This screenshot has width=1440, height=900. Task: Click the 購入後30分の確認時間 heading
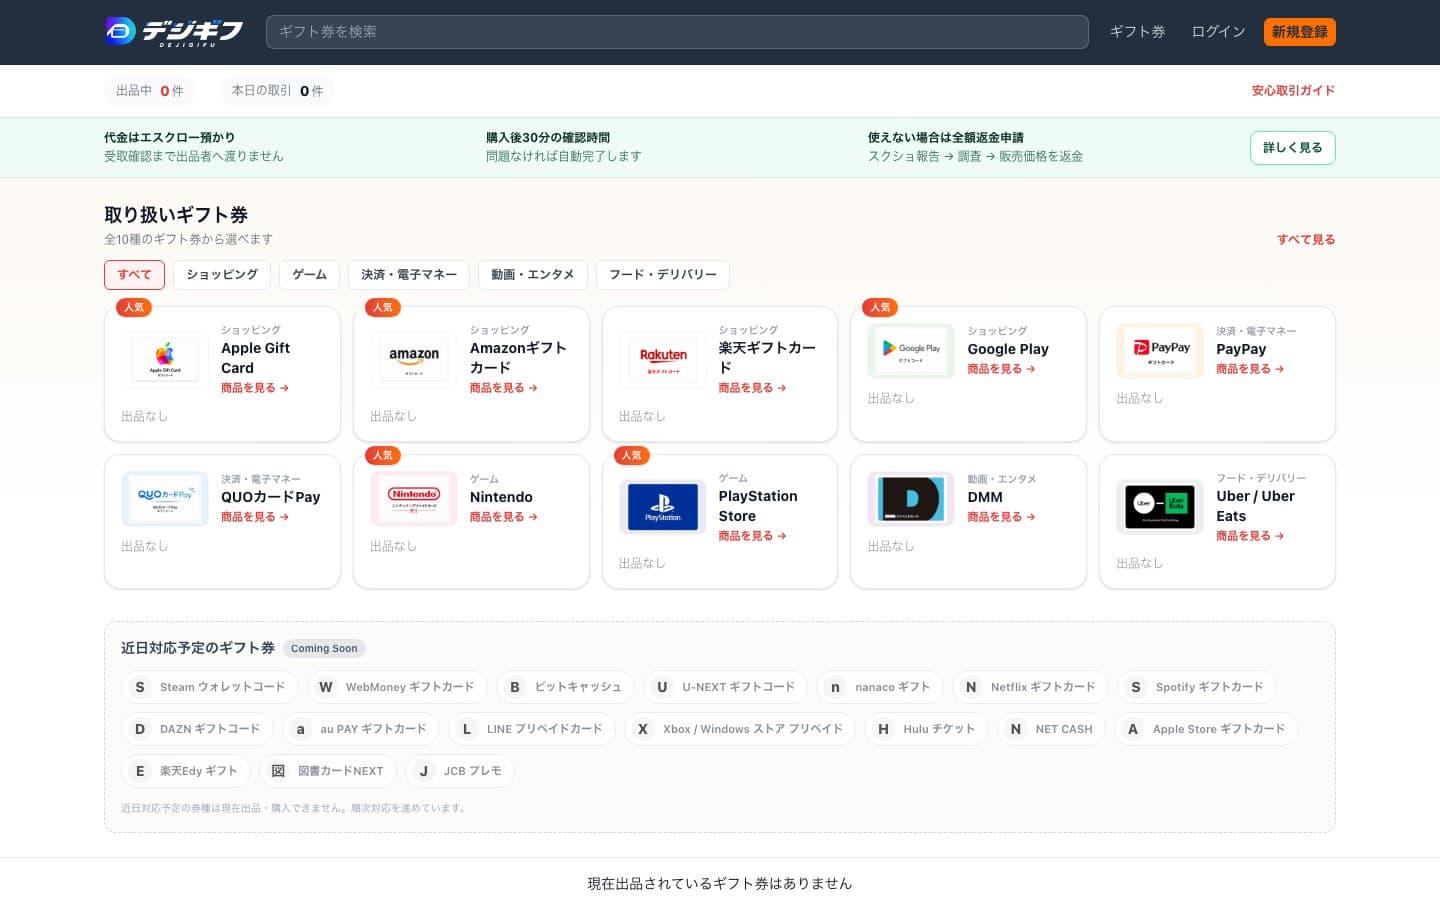548,138
